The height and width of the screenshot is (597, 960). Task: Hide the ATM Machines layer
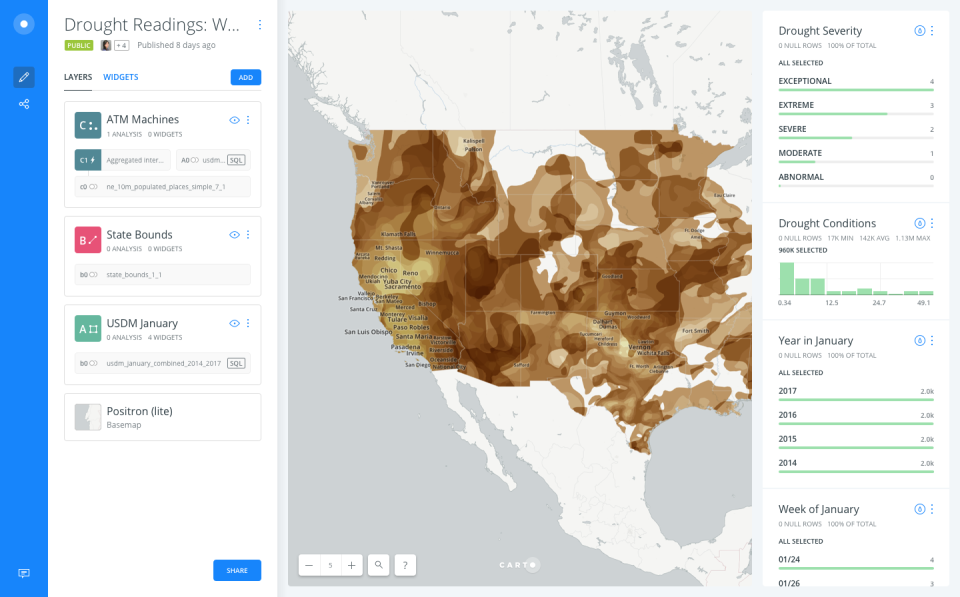point(234,120)
